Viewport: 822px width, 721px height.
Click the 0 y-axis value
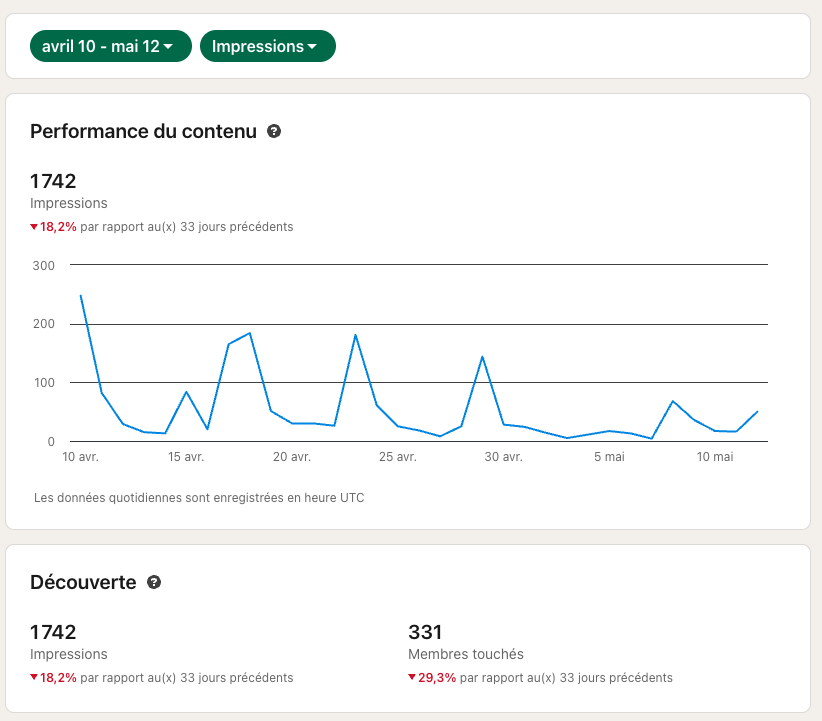pyautogui.click(x=51, y=442)
